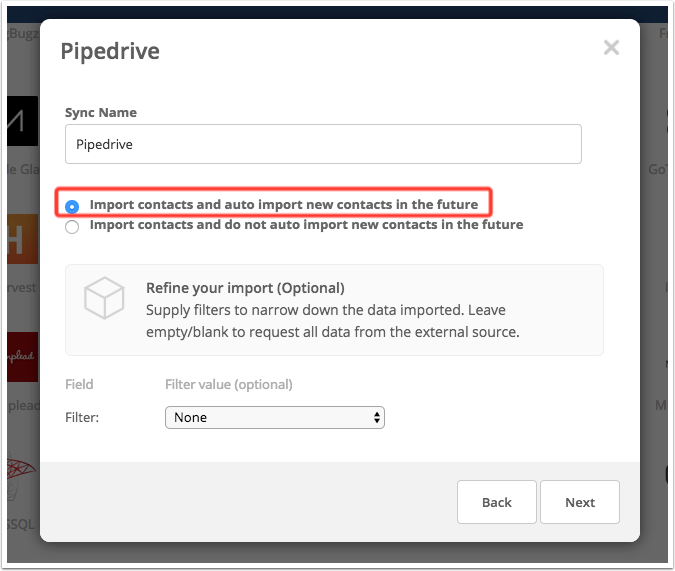Focus the Sync Name input field

[x=323, y=144]
